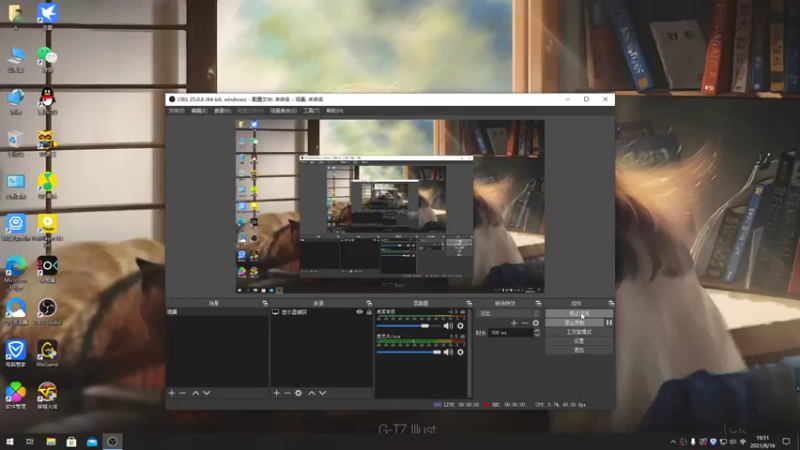Open the PotPlayer desktop shortcut
Viewport: 800px width, 450px height.
47,228
